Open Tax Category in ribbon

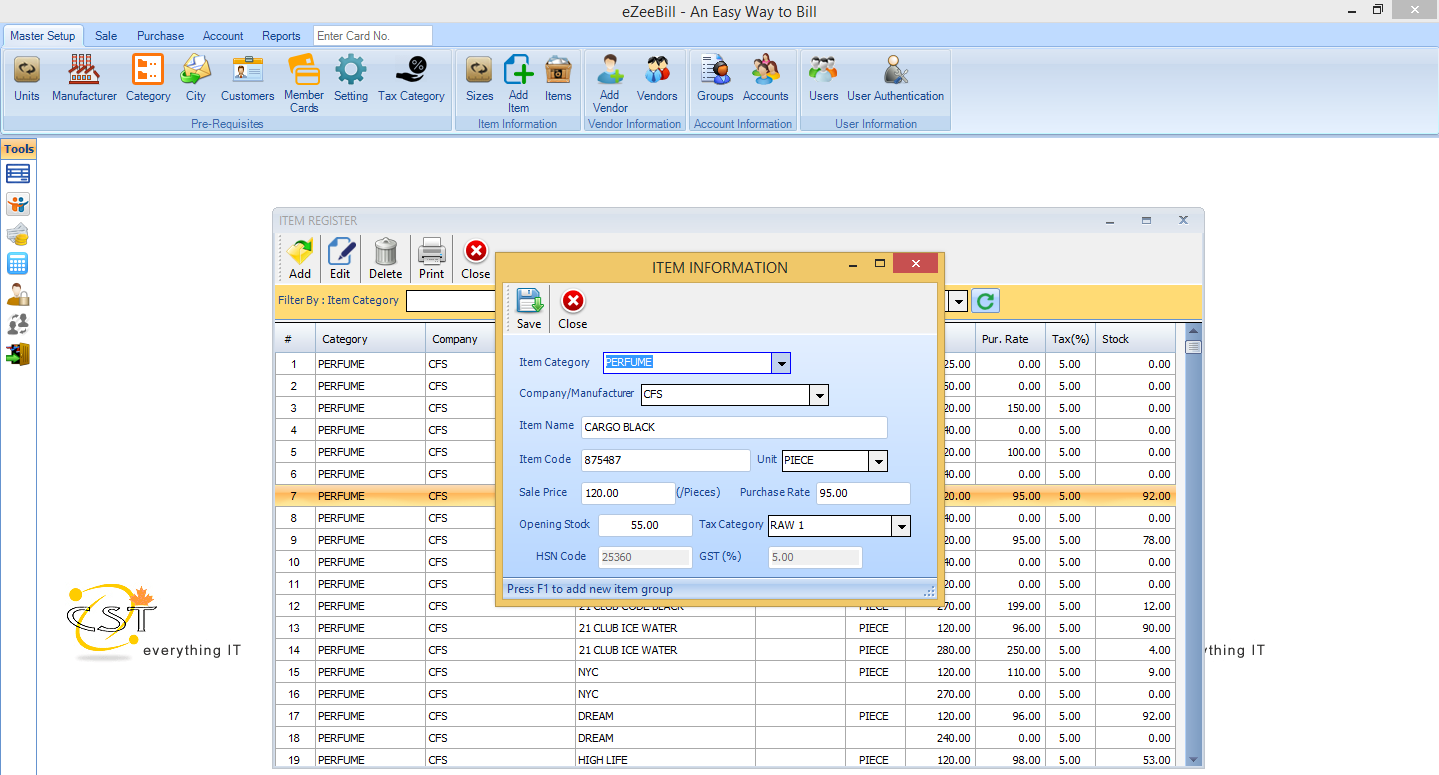point(411,79)
